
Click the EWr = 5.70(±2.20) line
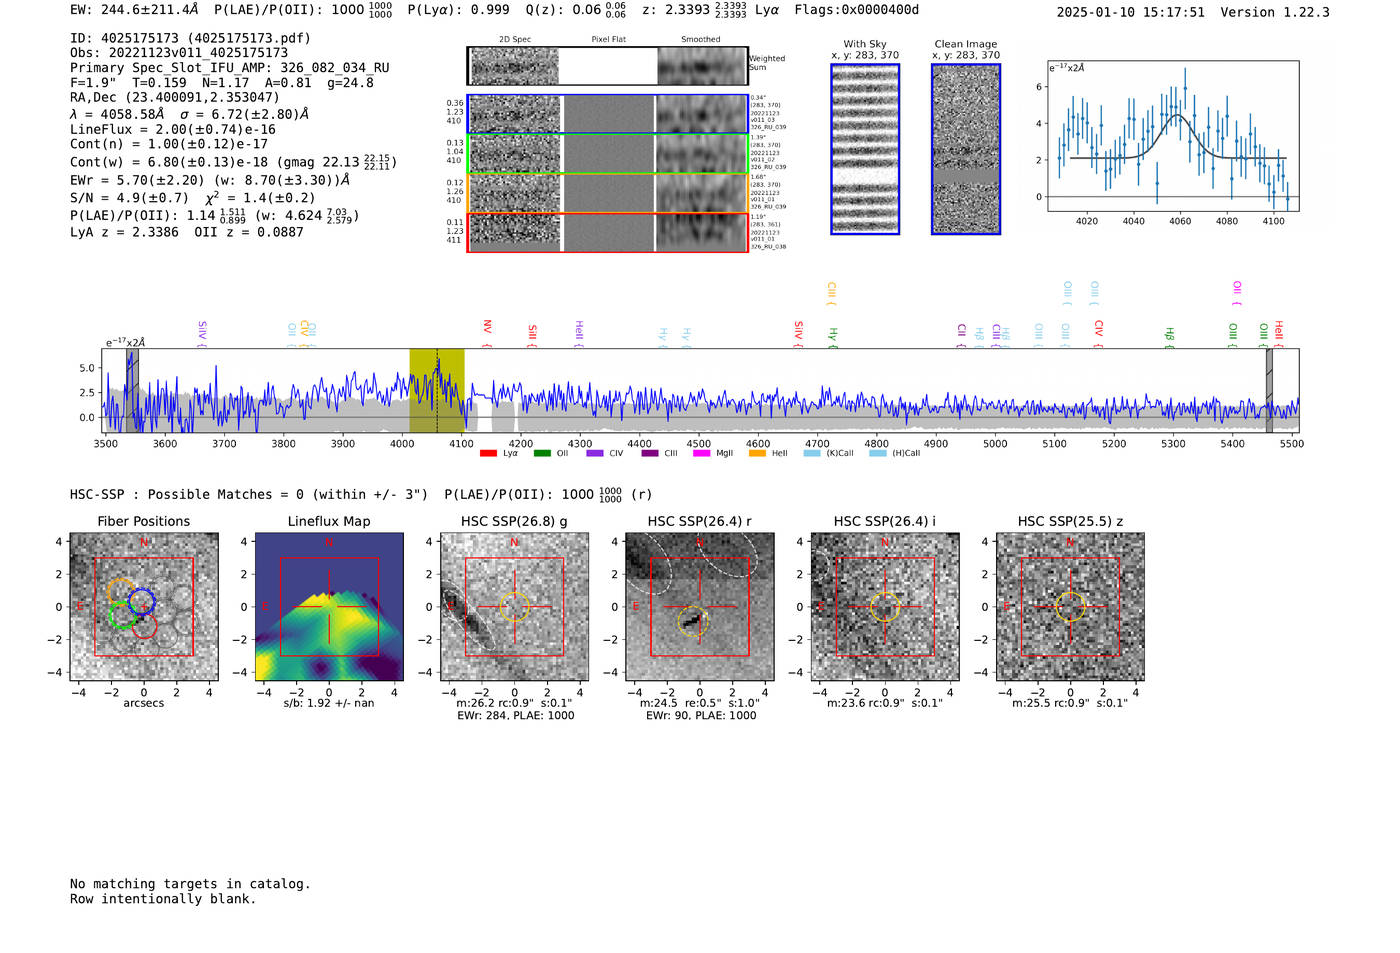[210, 181]
